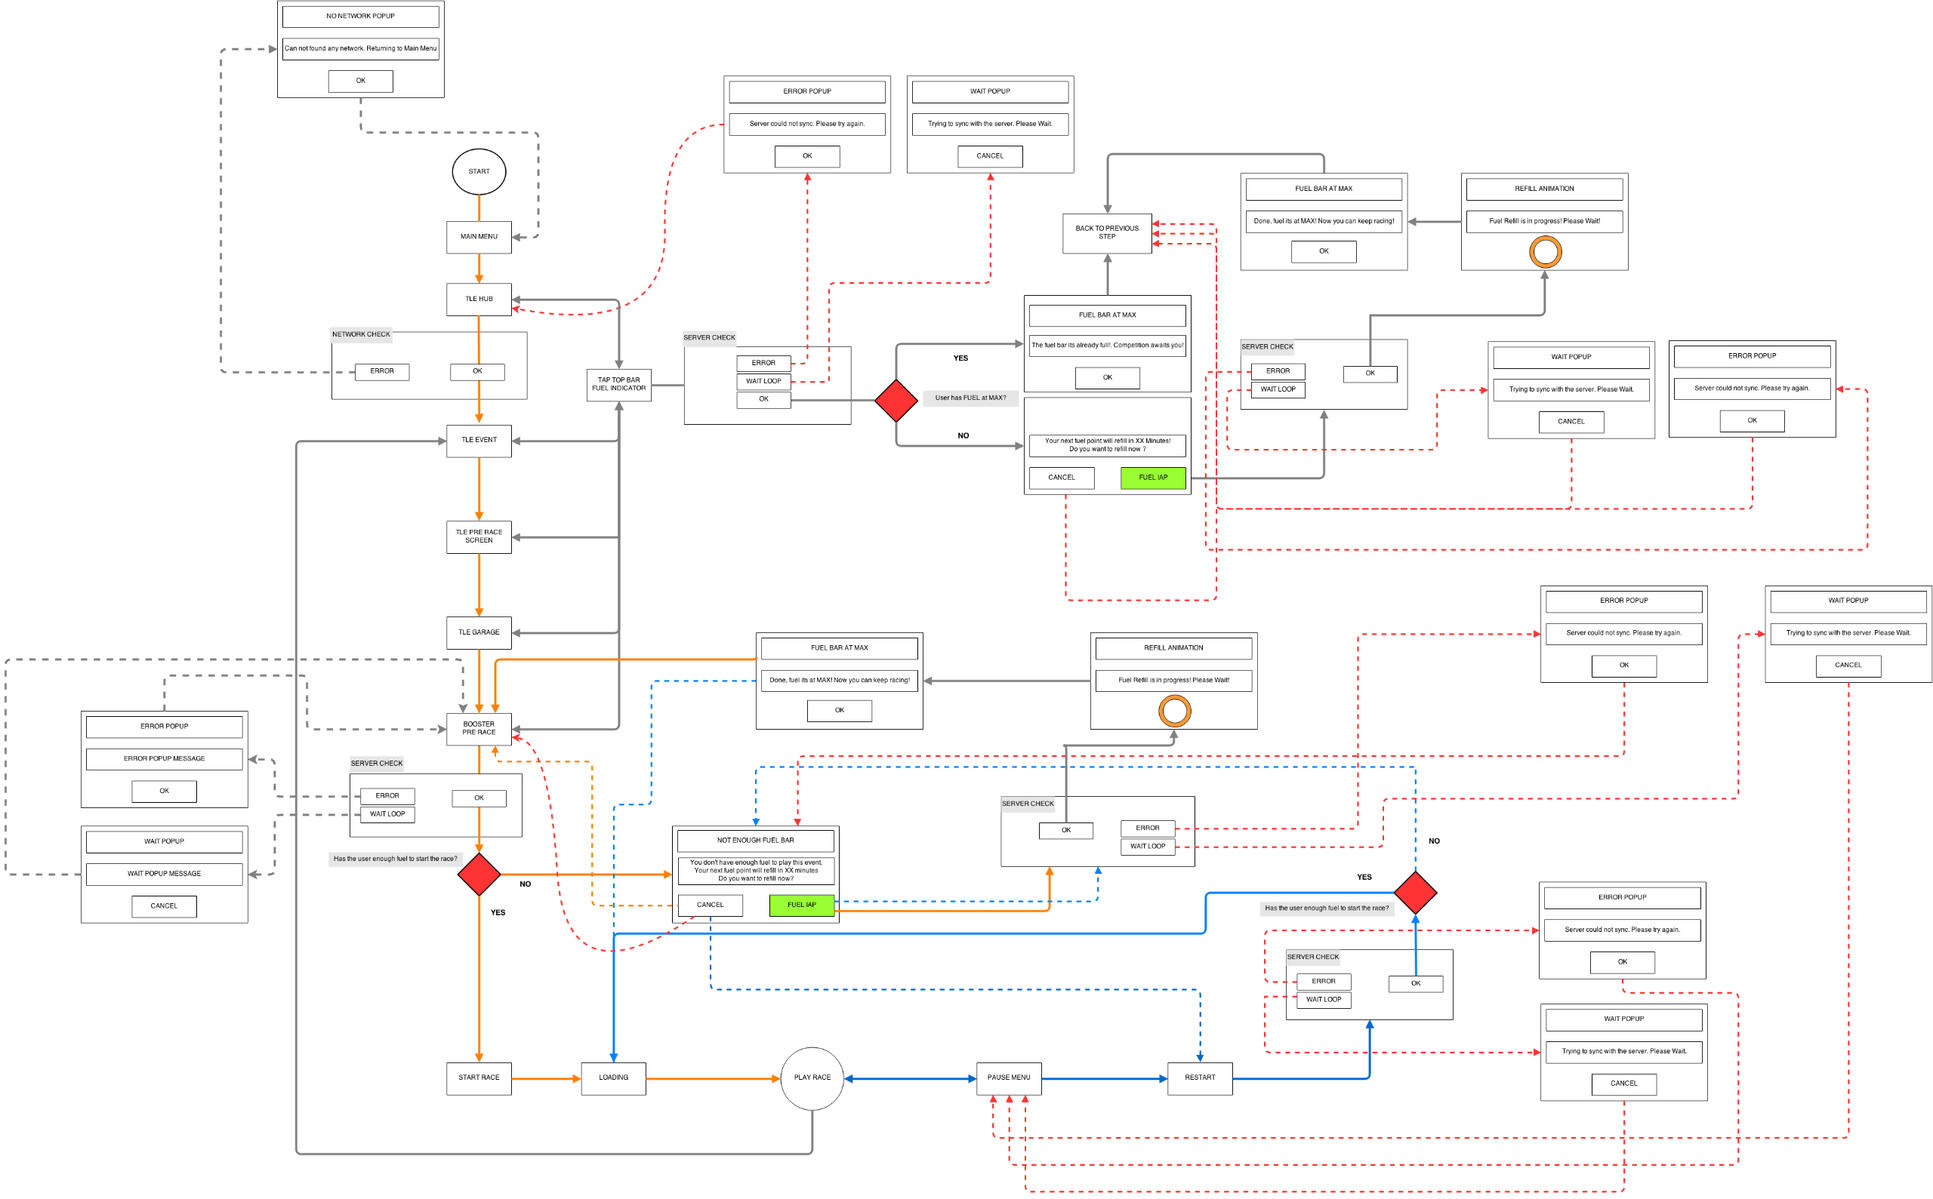Click the BOOSTER PRE RACE box

coord(478,728)
